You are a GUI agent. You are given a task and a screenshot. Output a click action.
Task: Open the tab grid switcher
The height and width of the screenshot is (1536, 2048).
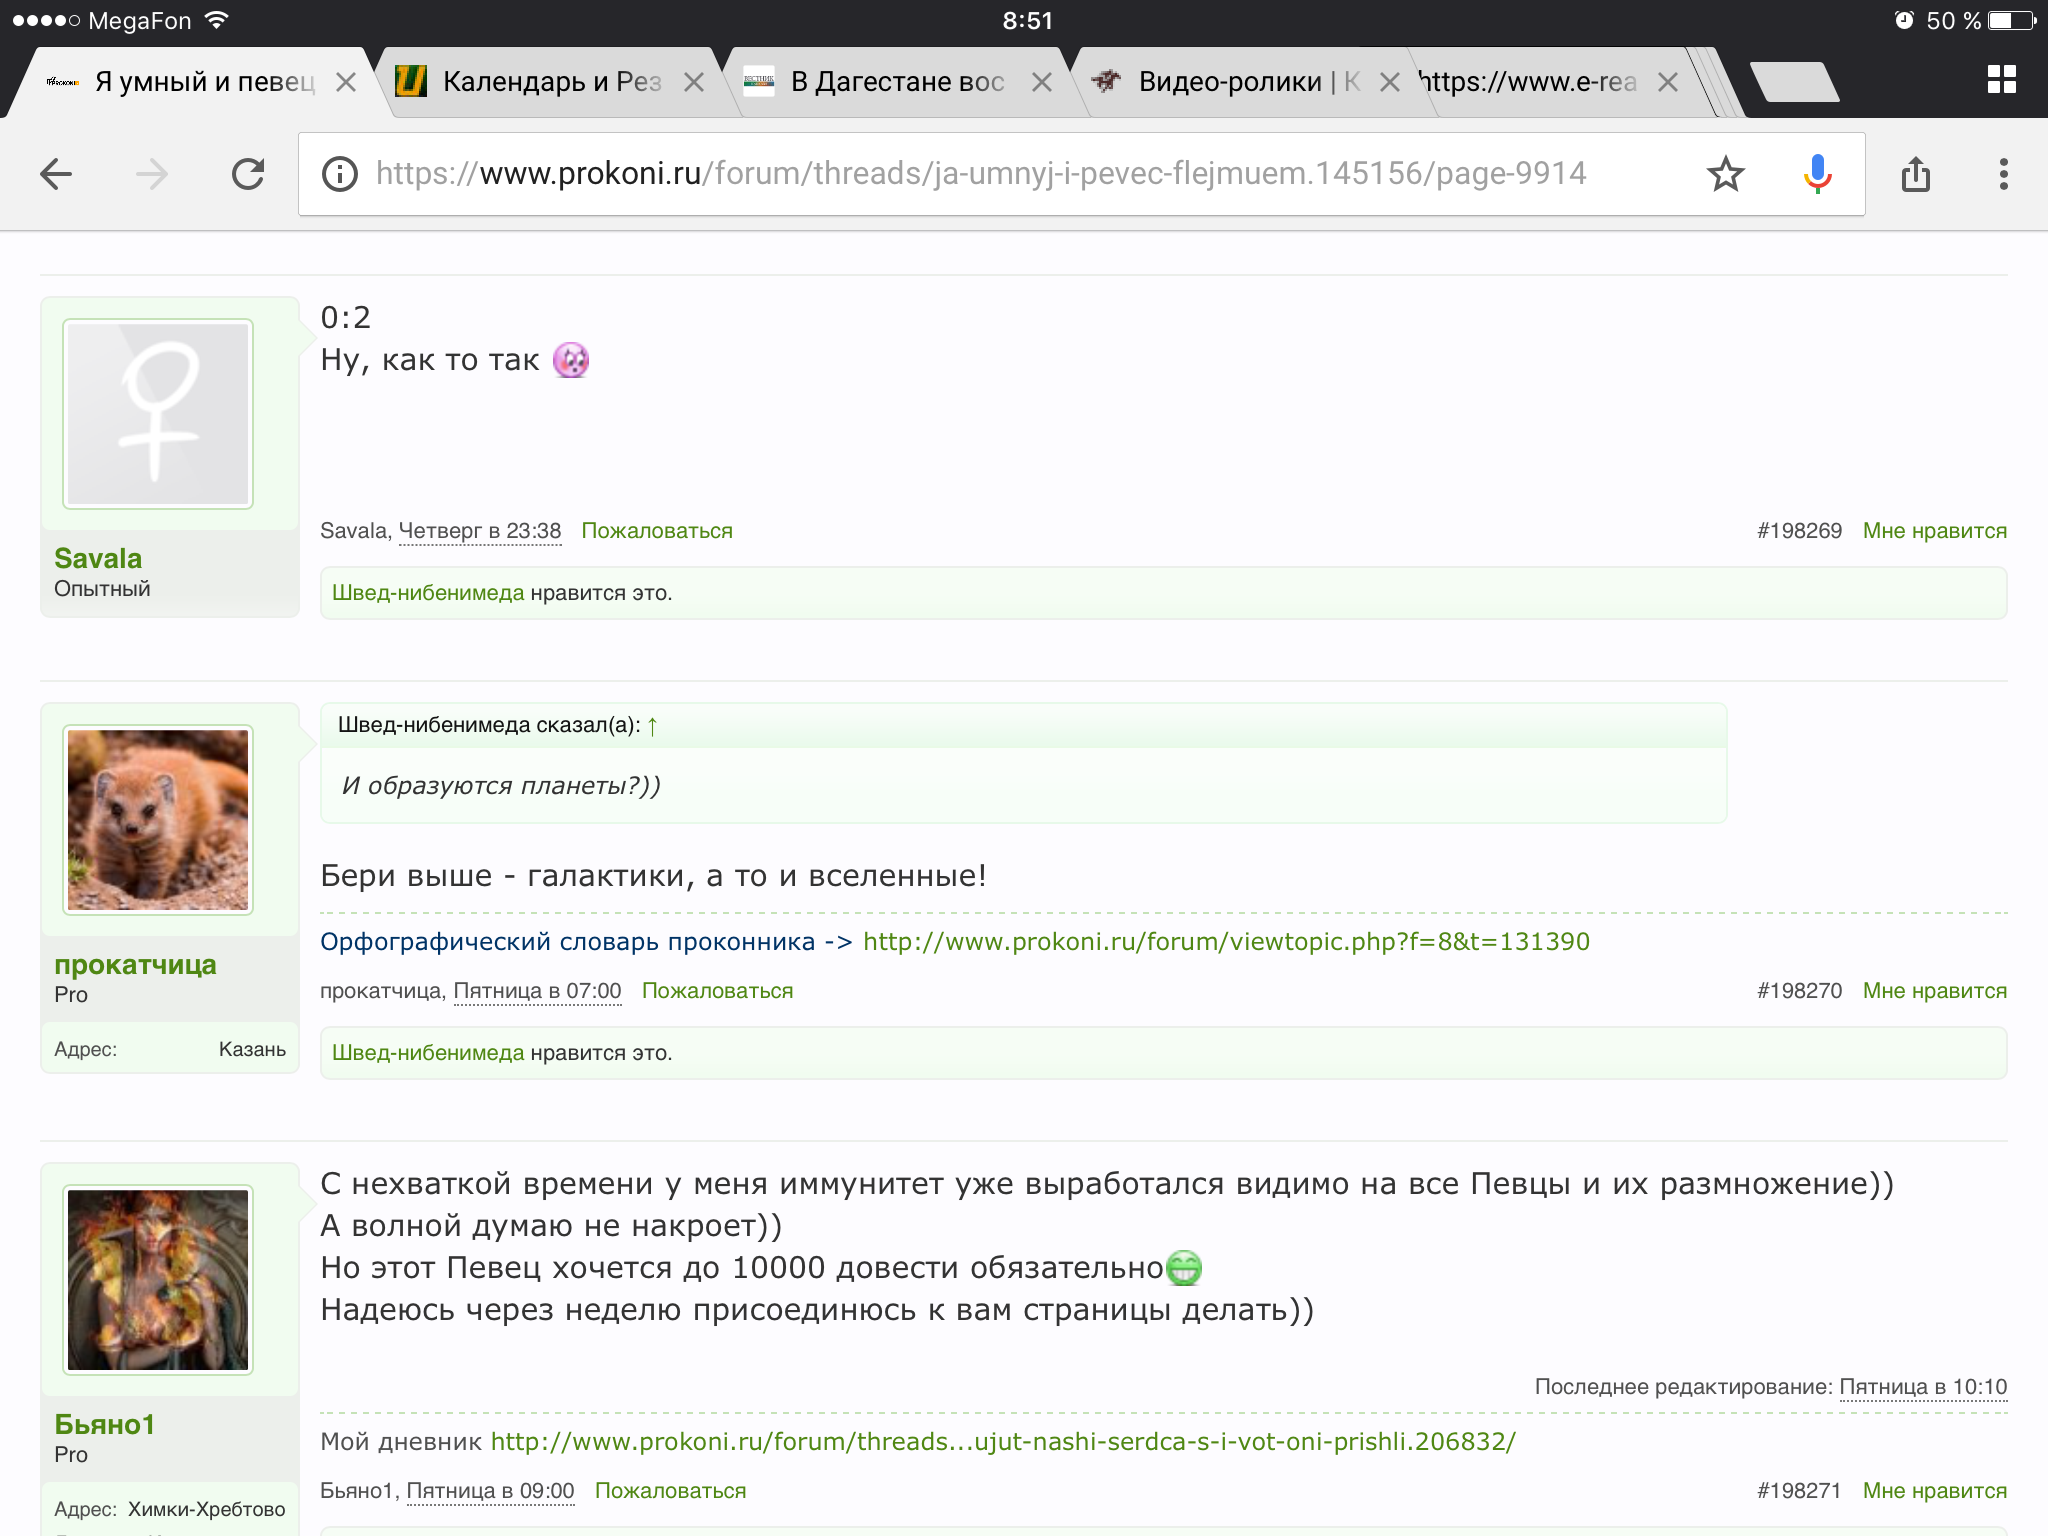coord(2001,80)
